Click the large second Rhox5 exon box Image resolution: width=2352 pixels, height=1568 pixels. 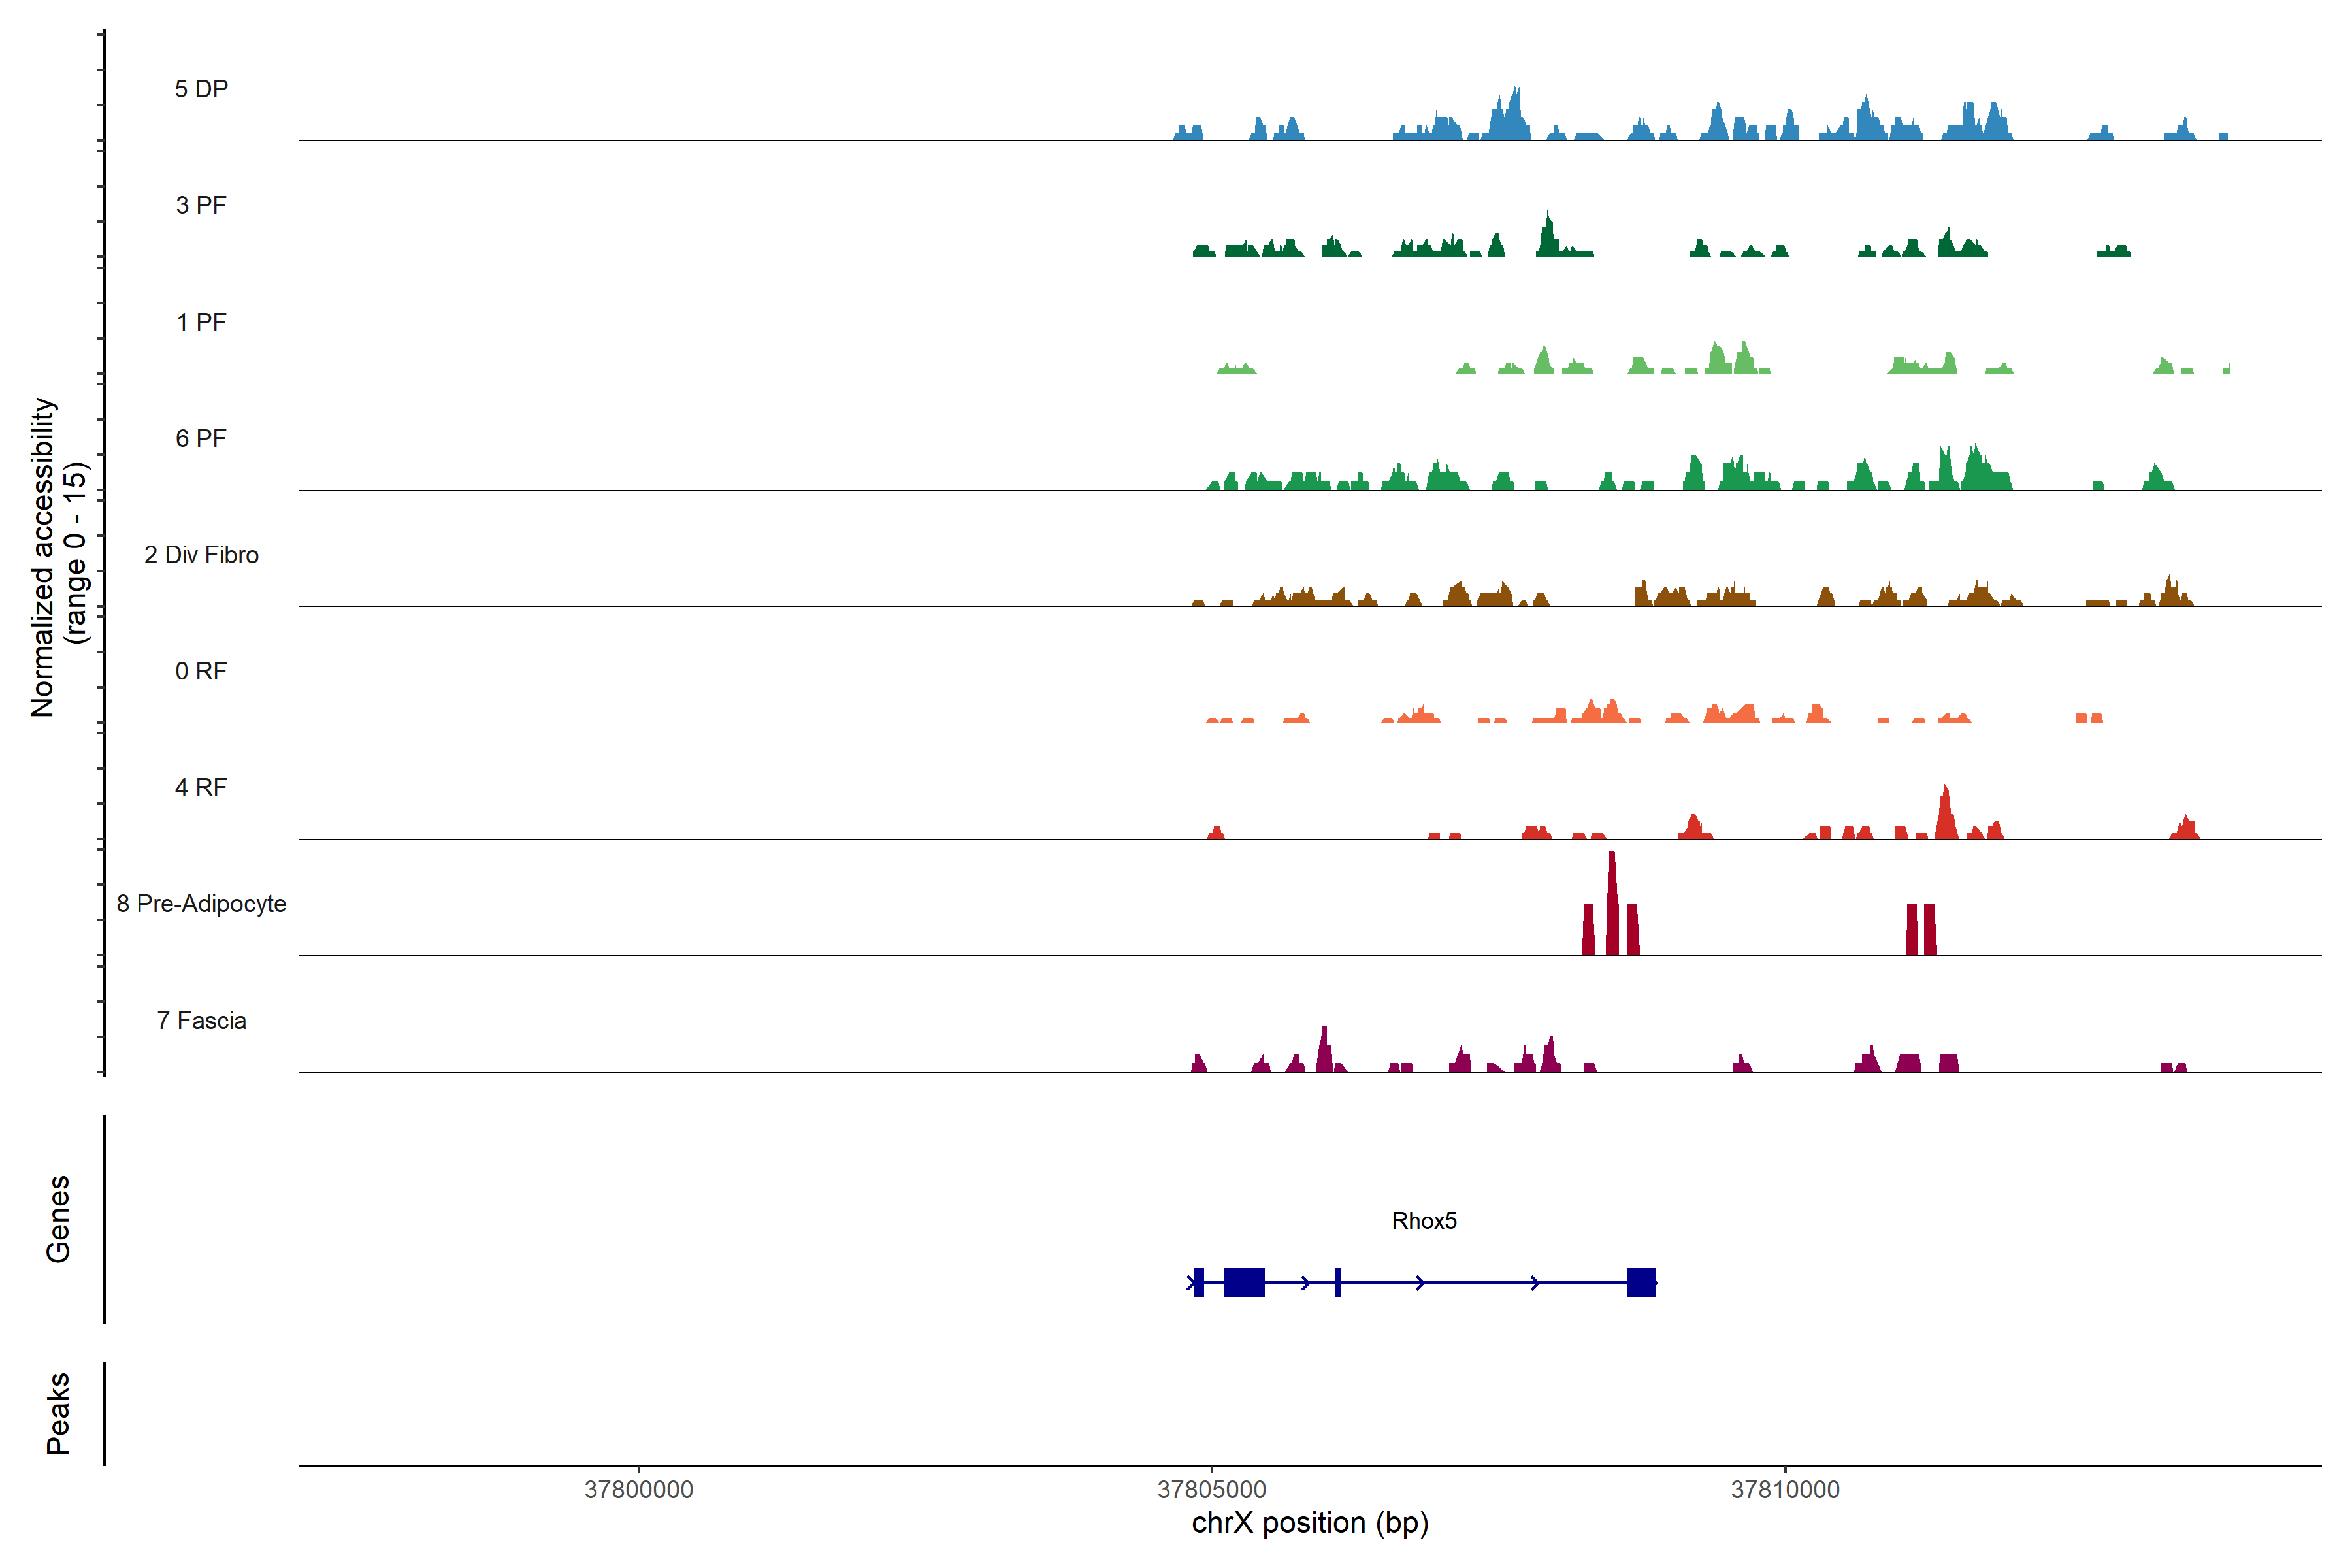1244,1282
